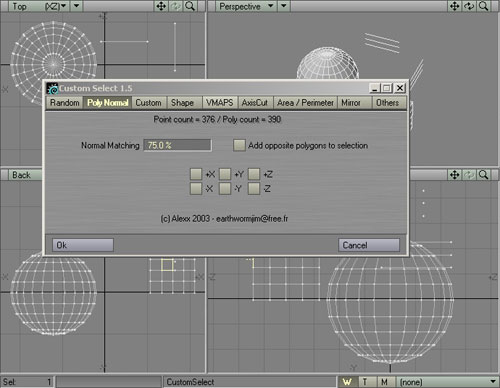The height and width of the screenshot is (388, 500).
Task: Open the VMAPS tab
Action: (x=219, y=103)
